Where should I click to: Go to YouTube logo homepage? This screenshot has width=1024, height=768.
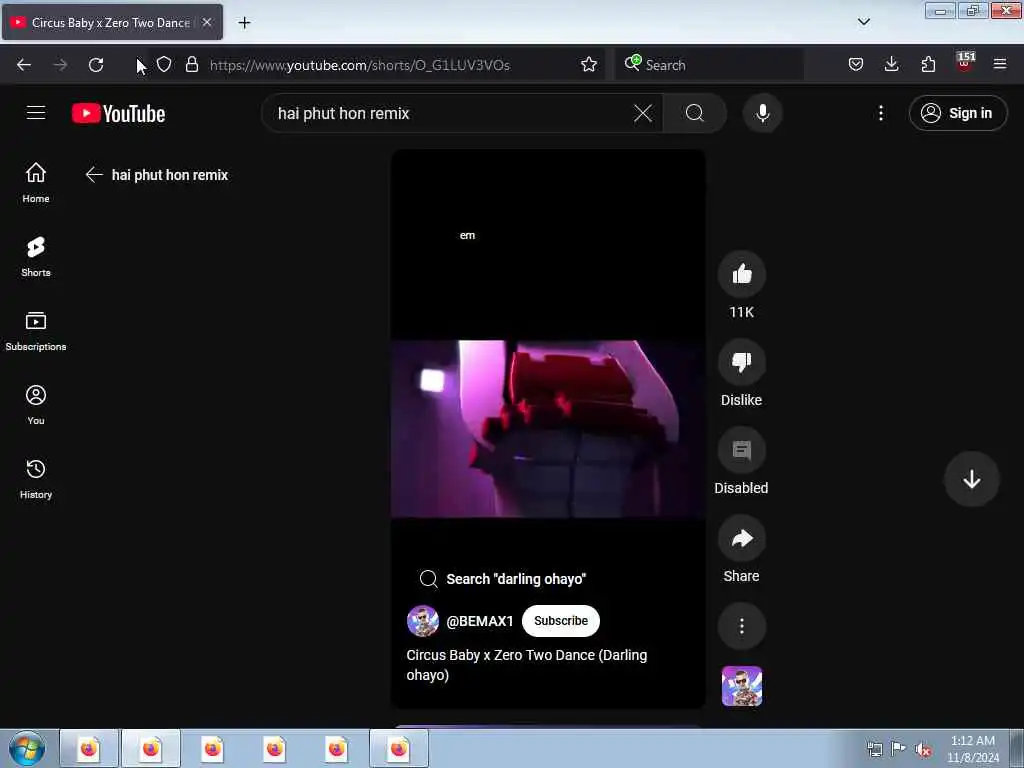click(118, 113)
